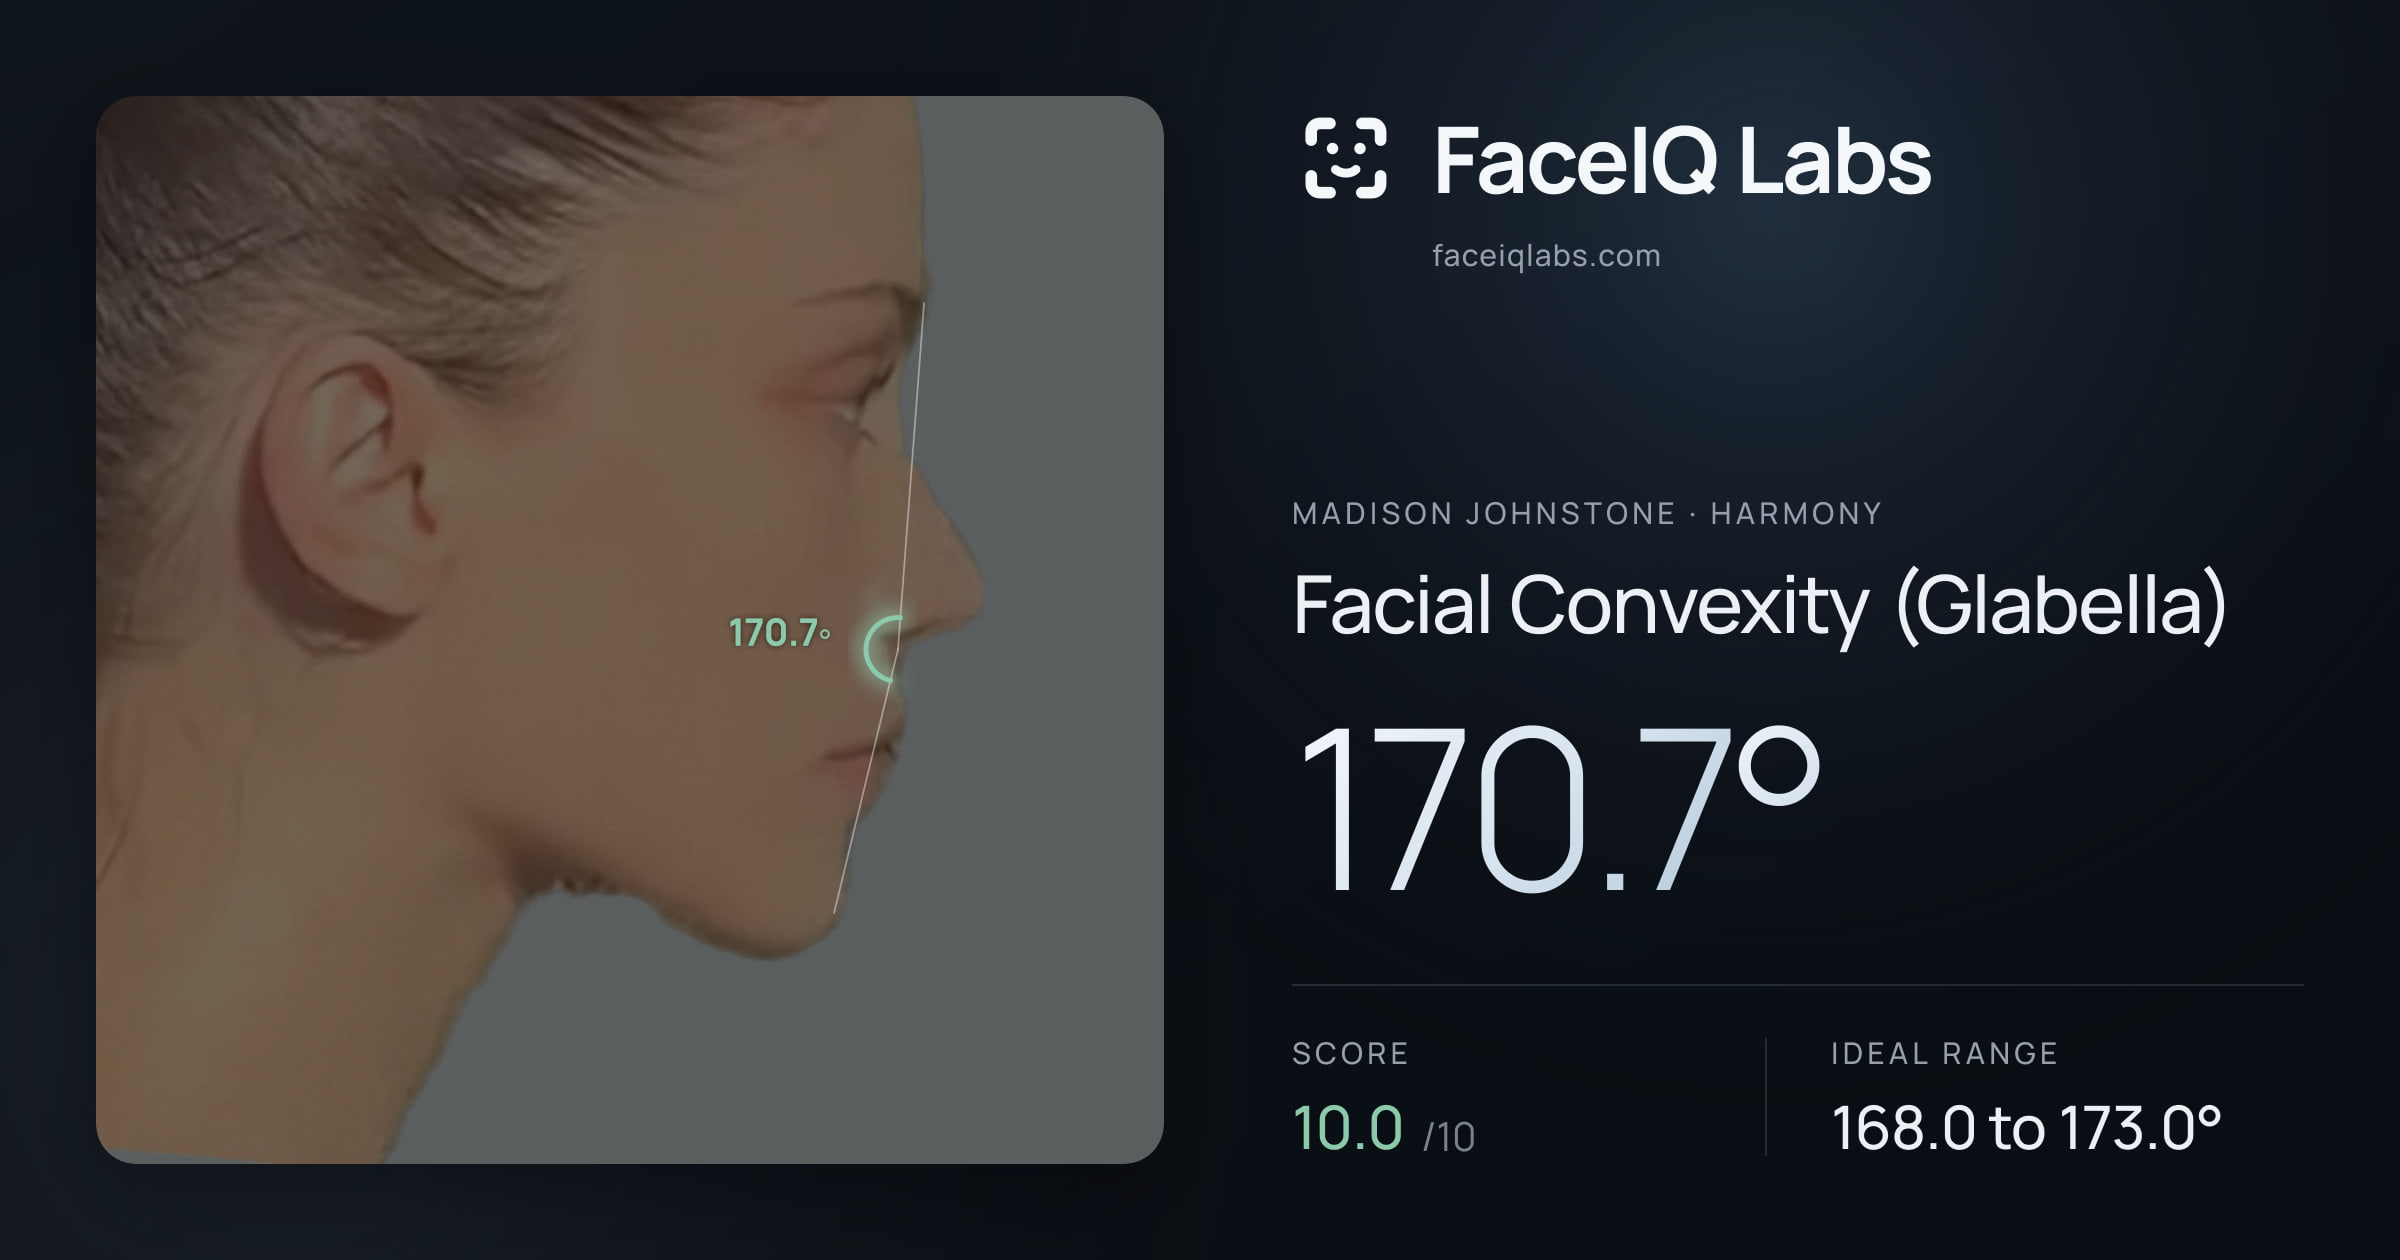Click the FaceIQ Labs brand title
Image resolution: width=2400 pixels, height=1260 pixels.
tap(1682, 160)
